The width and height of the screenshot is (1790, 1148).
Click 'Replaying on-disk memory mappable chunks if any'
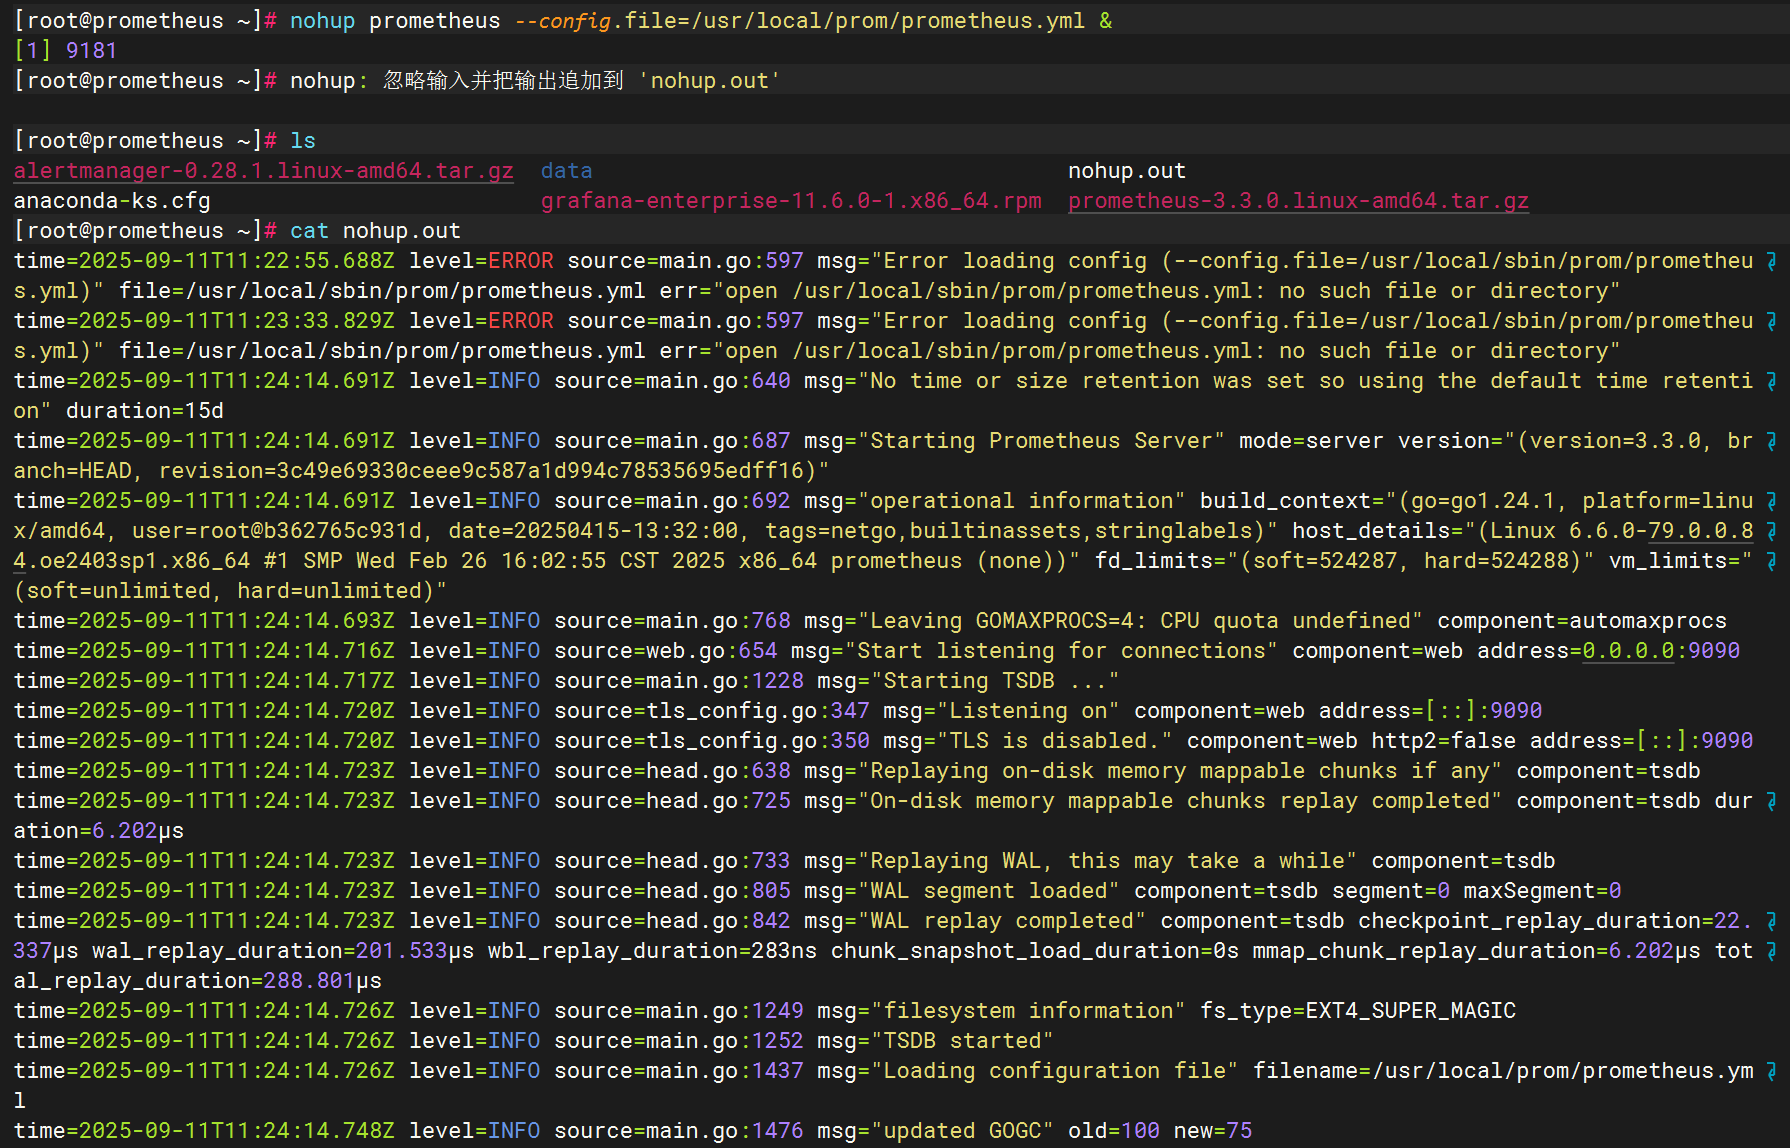coord(1180,771)
